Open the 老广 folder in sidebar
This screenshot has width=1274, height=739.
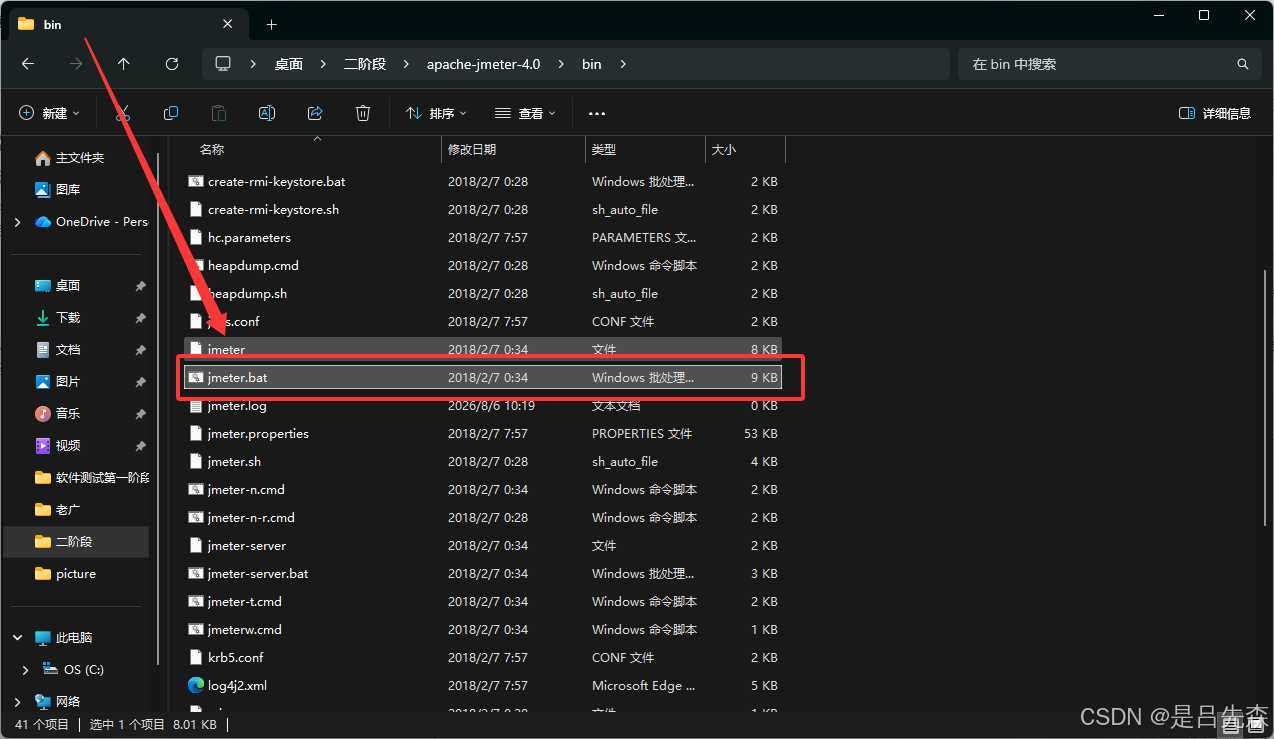point(78,510)
